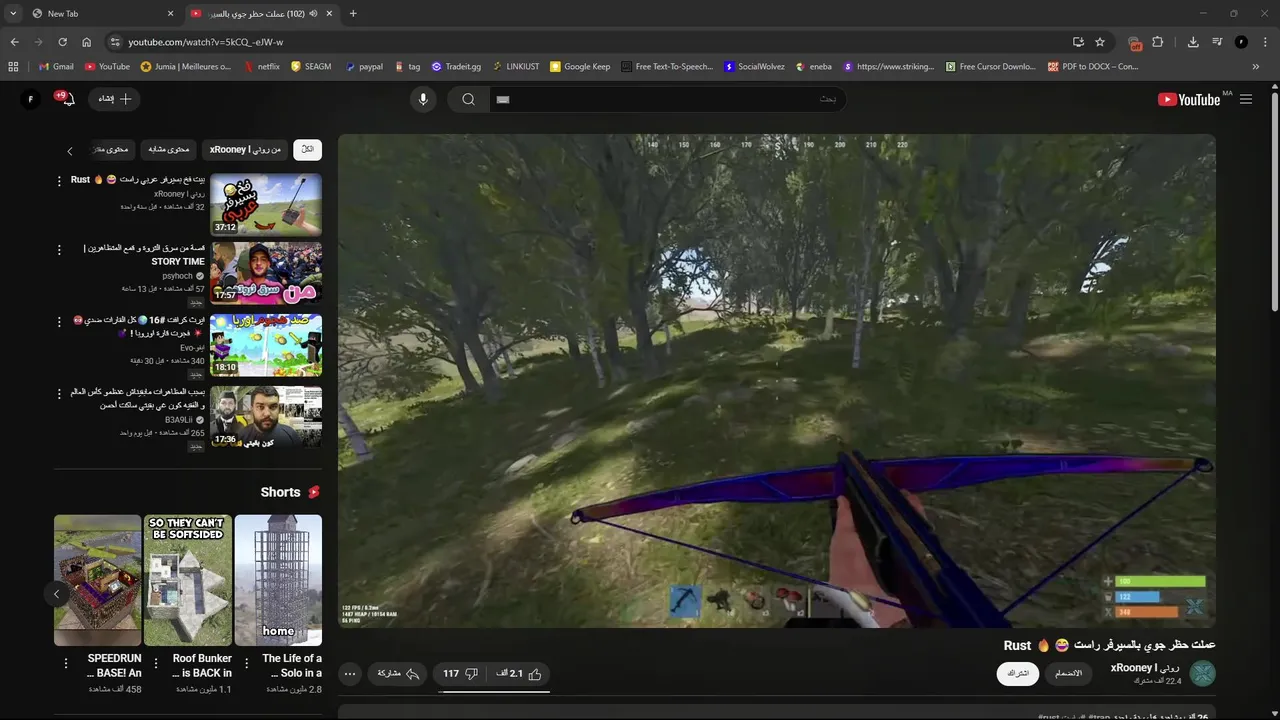Click the search magnifier button
Viewport: 1280px width, 720px height.
[468, 99]
